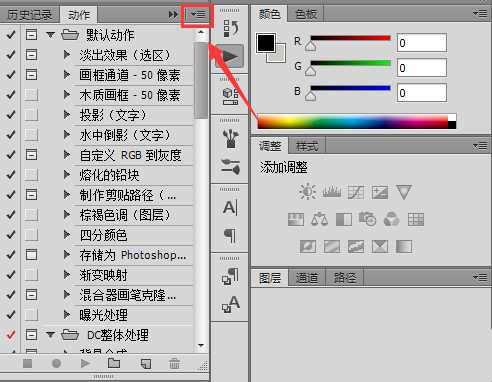Open the Brush settings panel icon
The image size is (492, 382).
pyautogui.click(x=230, y=167)
